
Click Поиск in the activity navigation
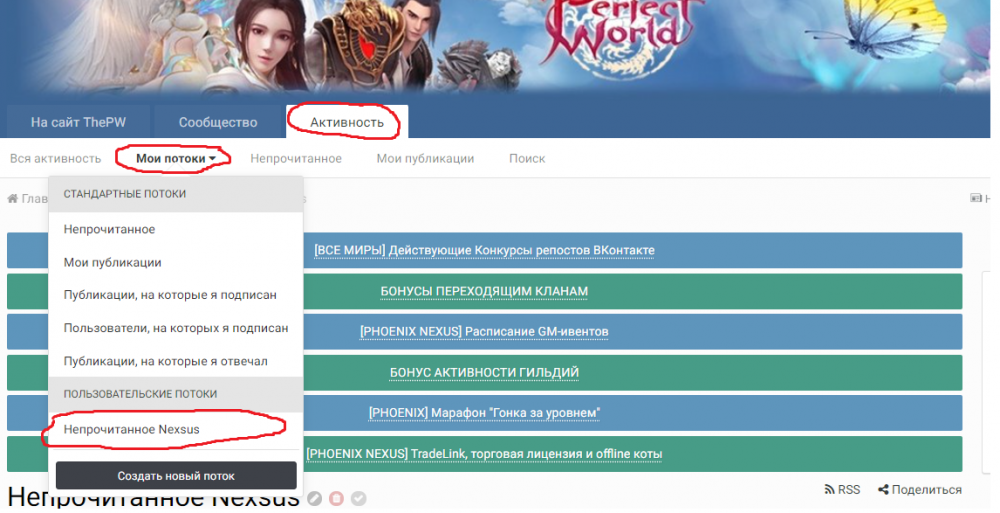(527, 158)
